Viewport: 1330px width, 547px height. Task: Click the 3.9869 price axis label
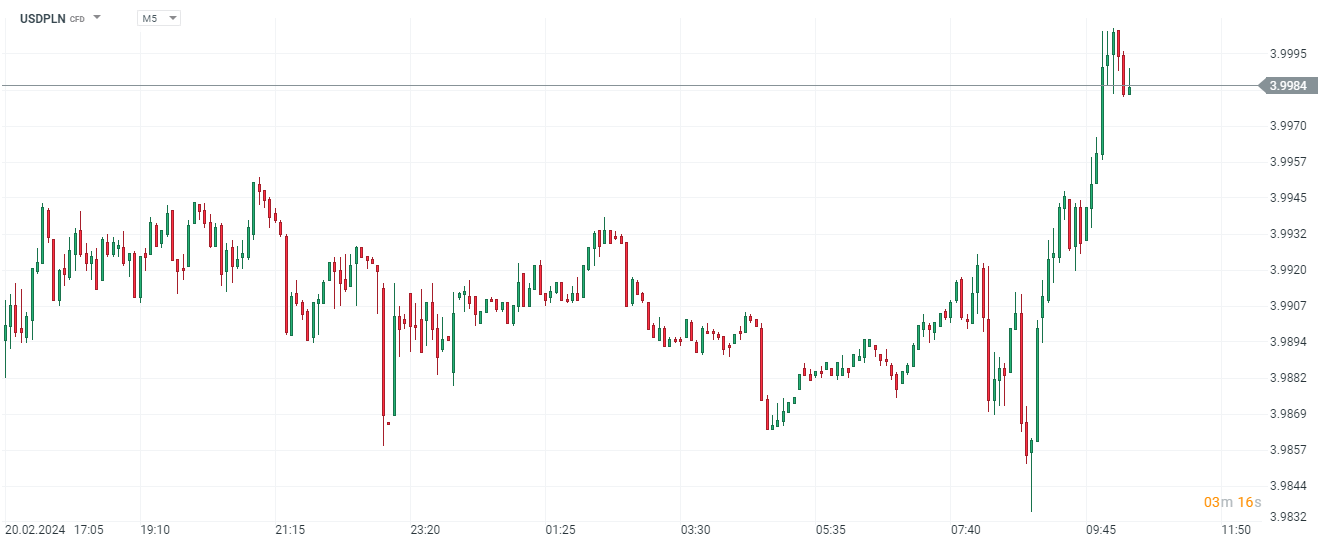tap(1288, 414)
